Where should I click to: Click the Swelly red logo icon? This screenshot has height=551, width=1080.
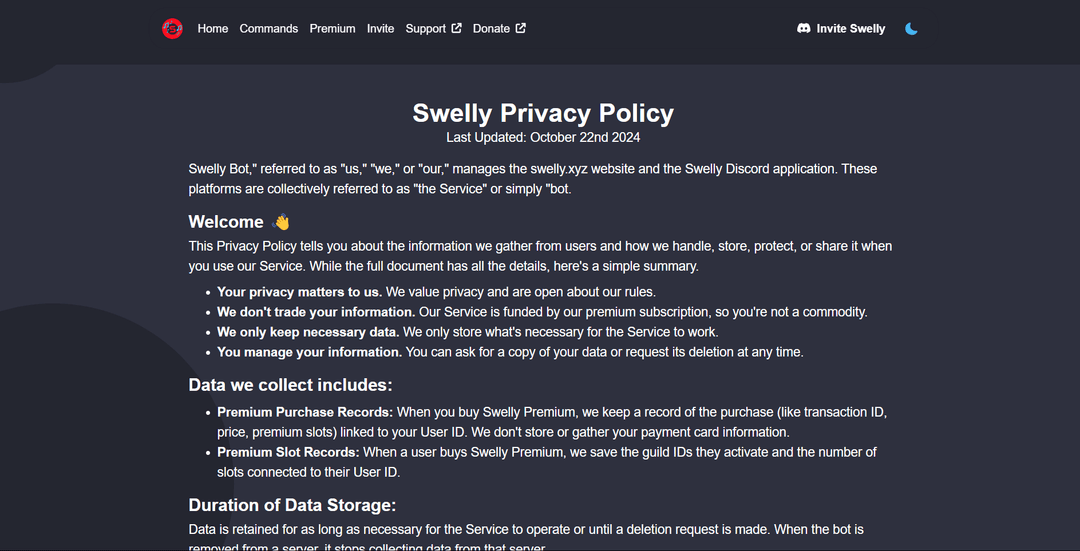[x=172, y=29]
